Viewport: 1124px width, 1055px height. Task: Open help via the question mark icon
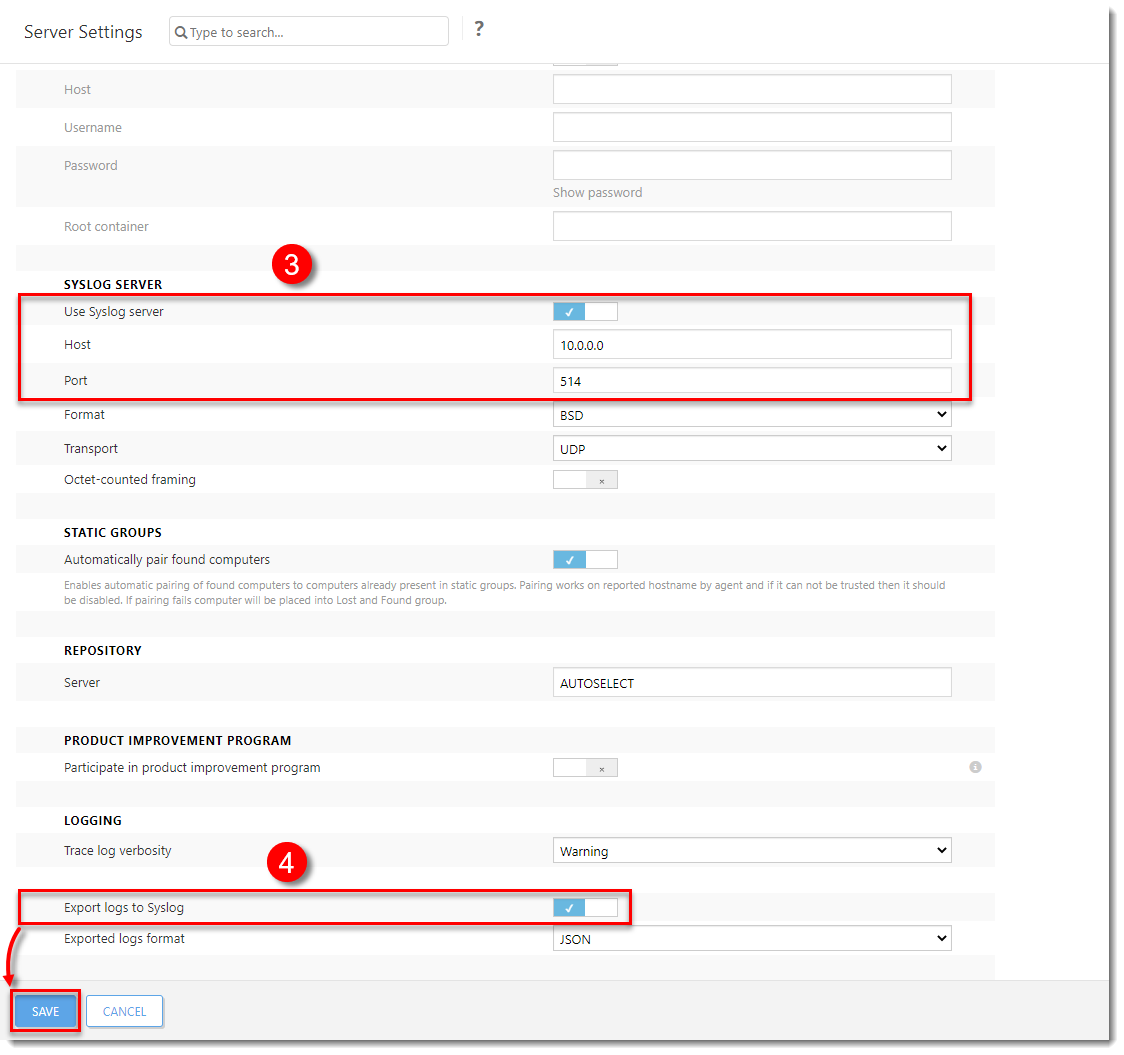pyautogui.click(x=479, y=29)
